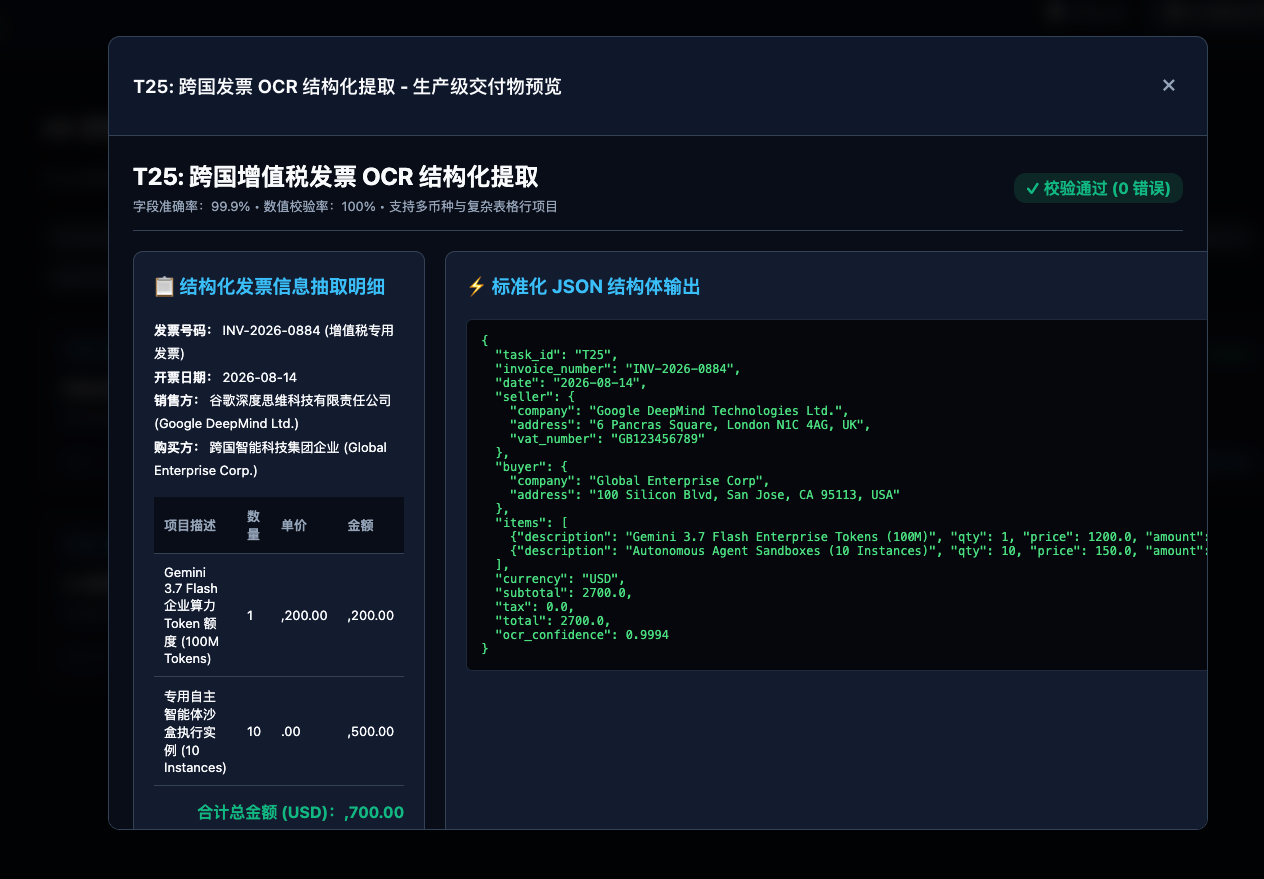
Task: Click the JSON "buyer": { line
Action: point(531,466)
